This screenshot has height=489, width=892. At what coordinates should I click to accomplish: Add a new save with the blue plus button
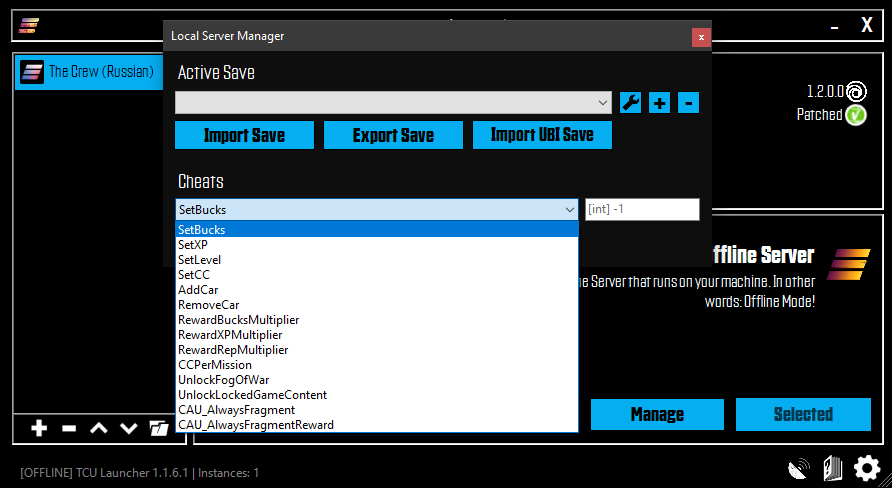point(659,102)
